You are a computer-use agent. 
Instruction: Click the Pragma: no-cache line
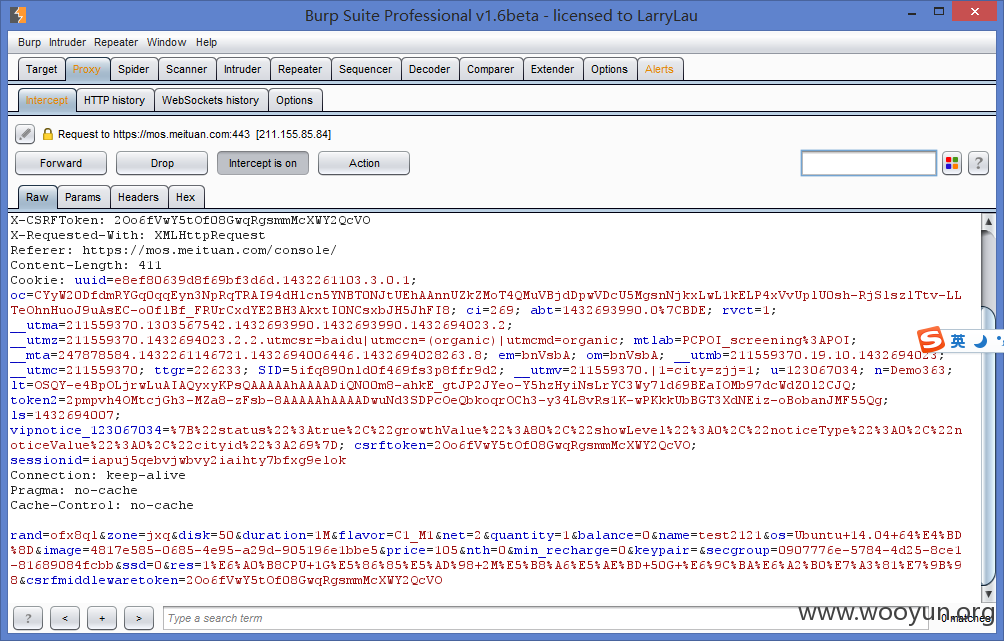pos(74,491)
